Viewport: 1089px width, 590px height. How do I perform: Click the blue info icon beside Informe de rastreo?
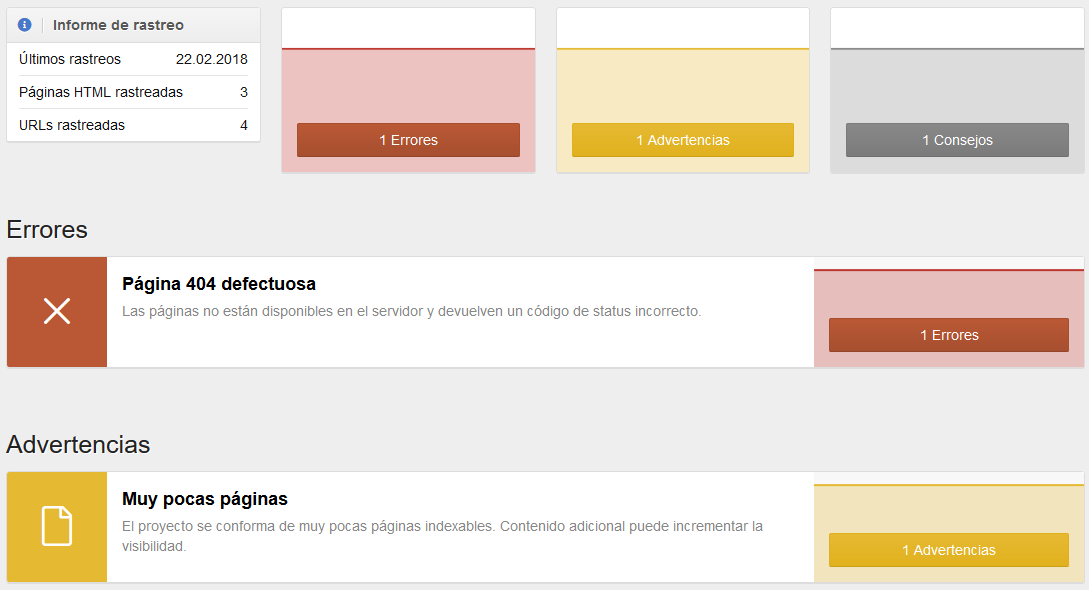(x=24, y=25)
